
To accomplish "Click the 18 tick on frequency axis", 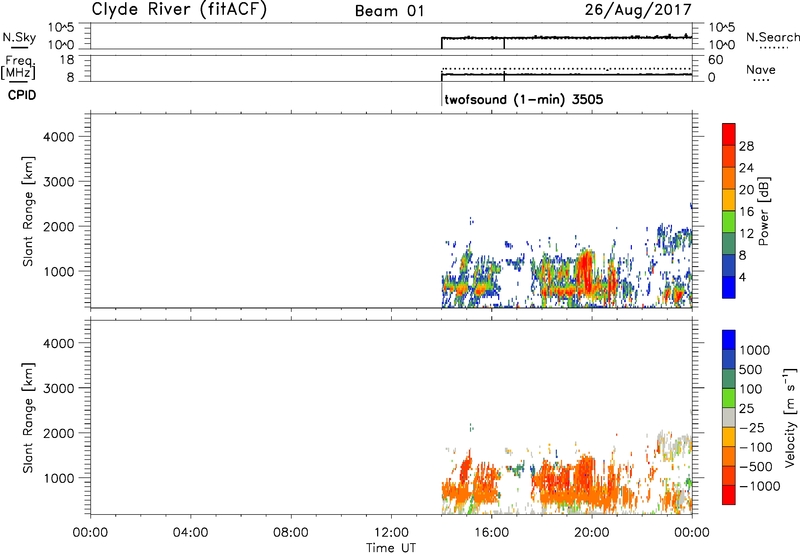I will (x=67, y=60).
